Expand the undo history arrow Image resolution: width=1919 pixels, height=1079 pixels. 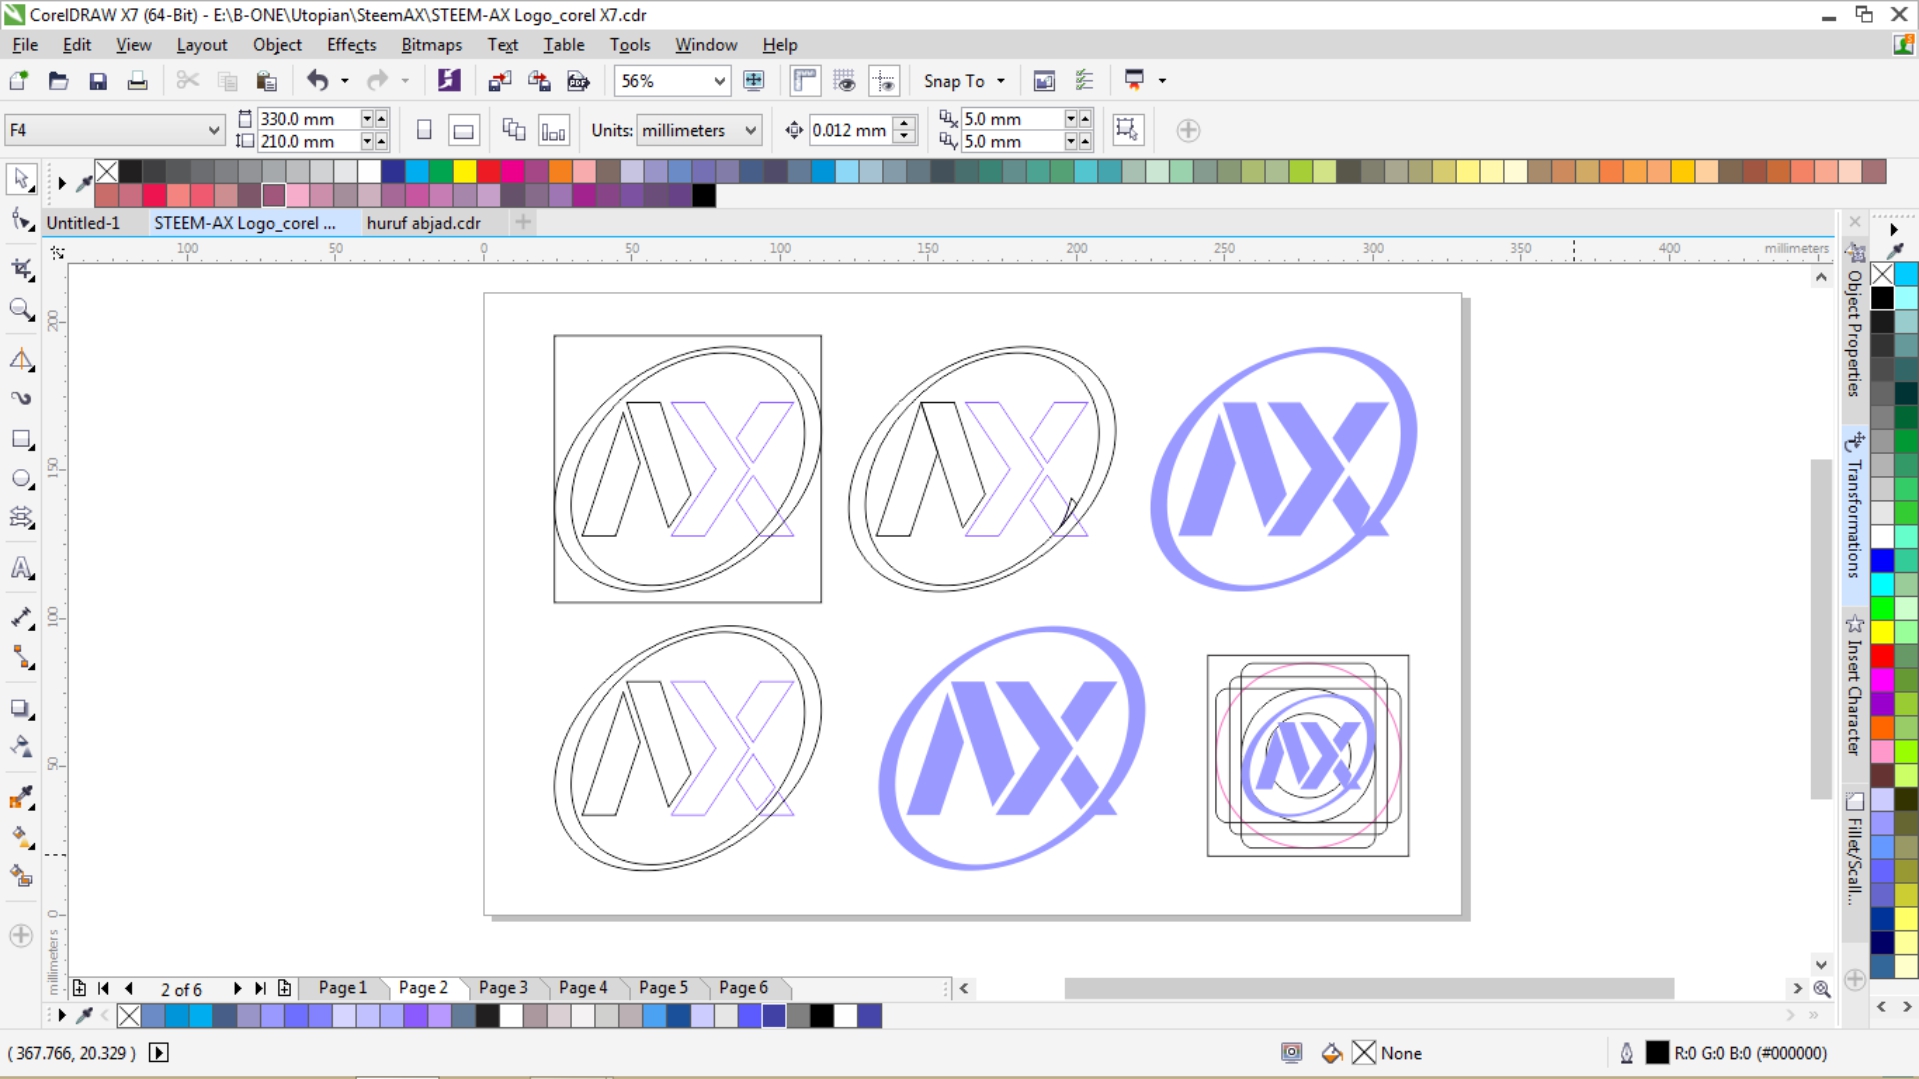(x=345, y=81)
